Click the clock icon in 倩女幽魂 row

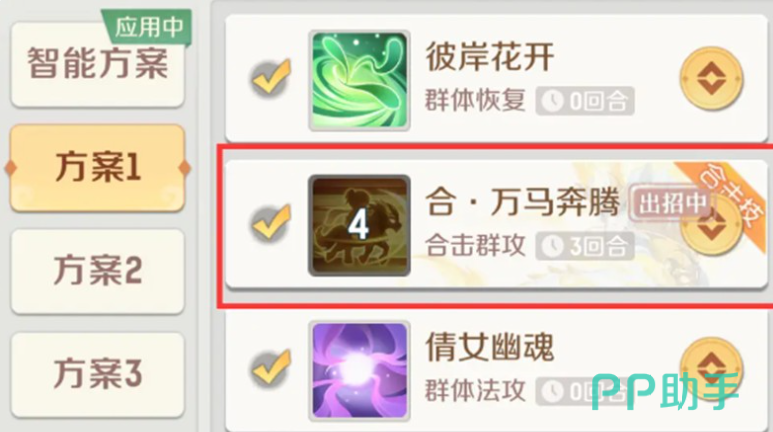coord(552,391)
